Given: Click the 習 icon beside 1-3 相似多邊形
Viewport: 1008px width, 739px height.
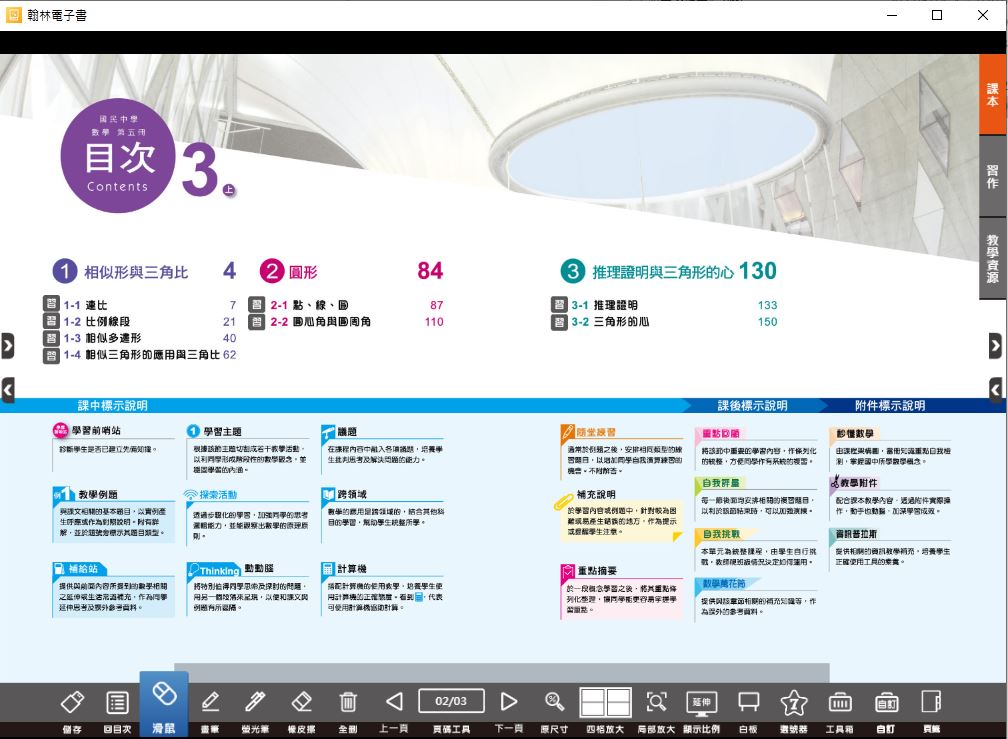Looking at the screenshot, I should tap(51, 338).
